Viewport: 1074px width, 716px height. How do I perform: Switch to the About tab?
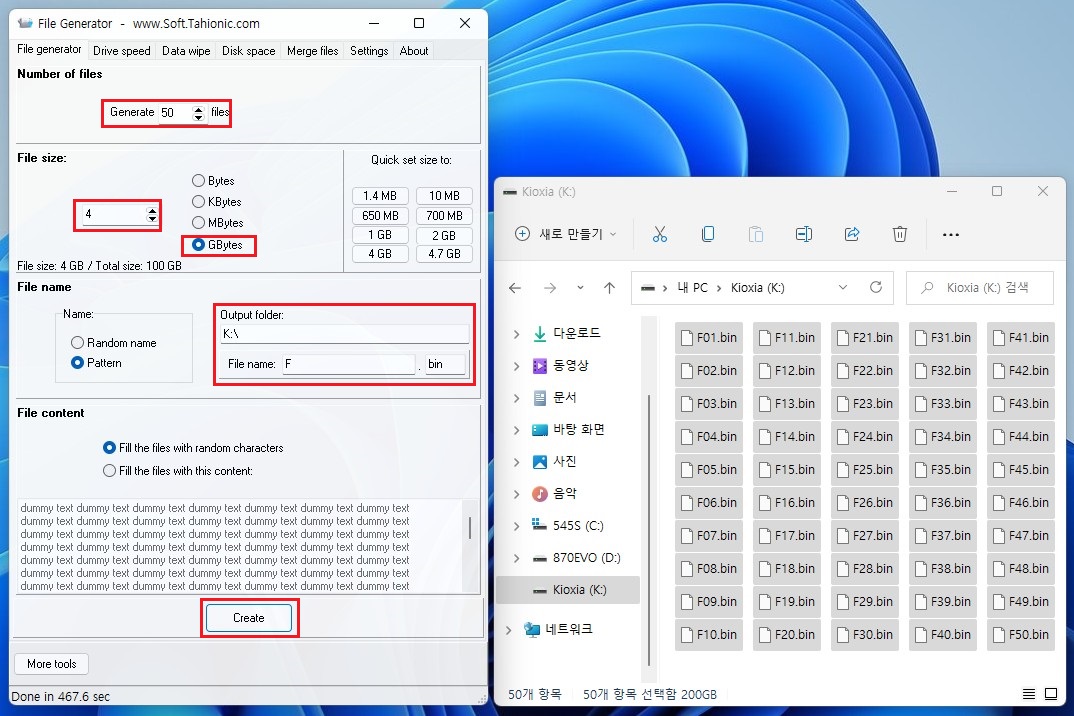point(414,51)
